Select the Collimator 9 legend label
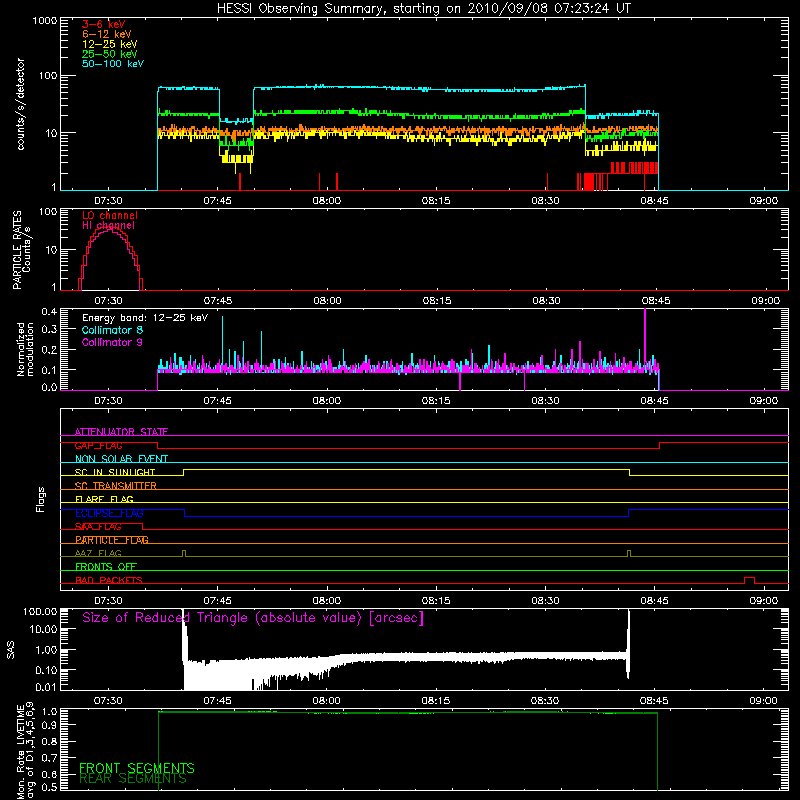The image size is (800, 800). [x=112, y=342]
